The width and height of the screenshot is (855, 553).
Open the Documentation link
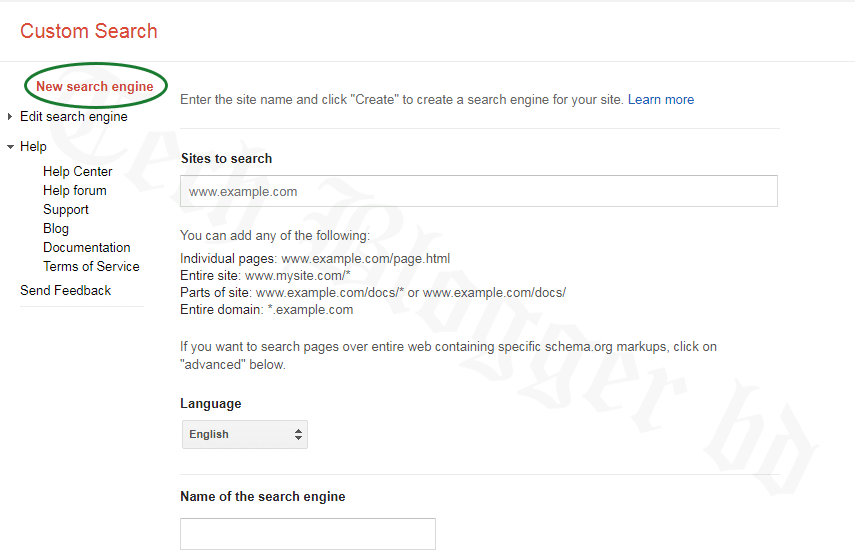pos(87,248)
